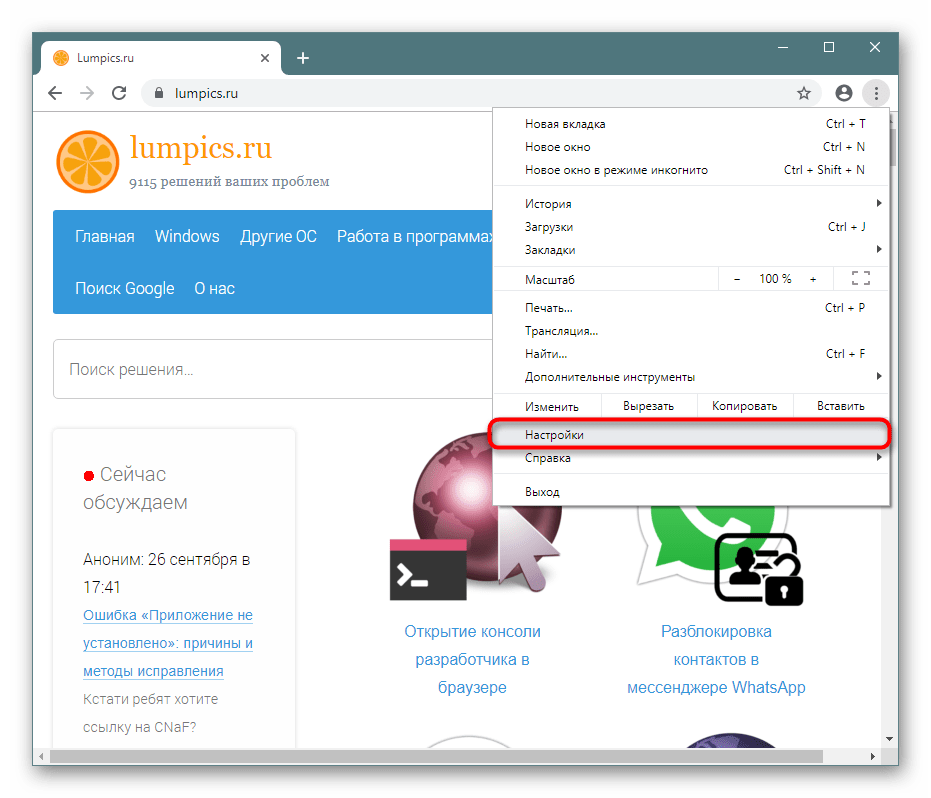This screenshot has height=798, width=931.
Task: Select Новое окно в режиме инкогнито
Action: pyautogui.click(x=616, y=170)
